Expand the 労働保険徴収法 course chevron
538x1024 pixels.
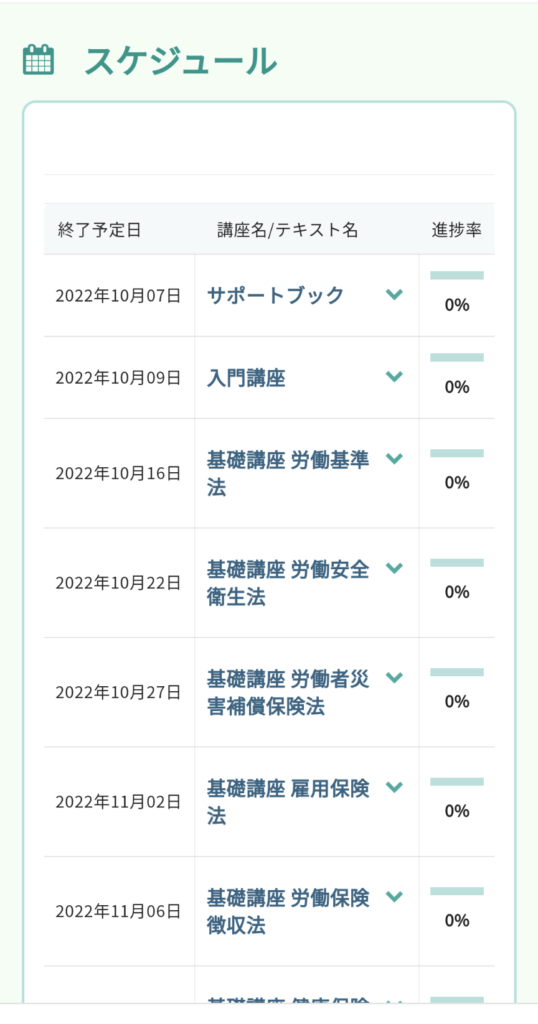coord(394,896)
